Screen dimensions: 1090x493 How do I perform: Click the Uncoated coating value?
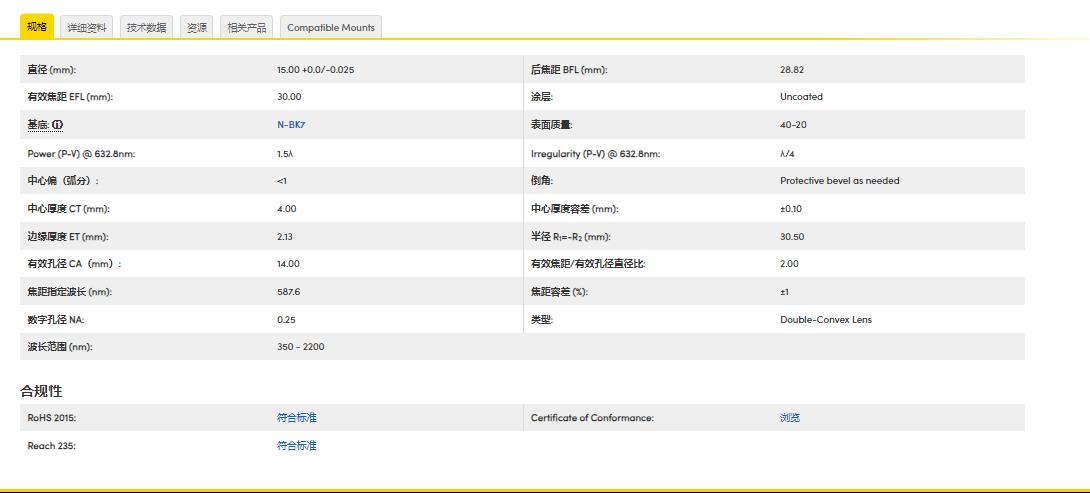tap(801, 97)
